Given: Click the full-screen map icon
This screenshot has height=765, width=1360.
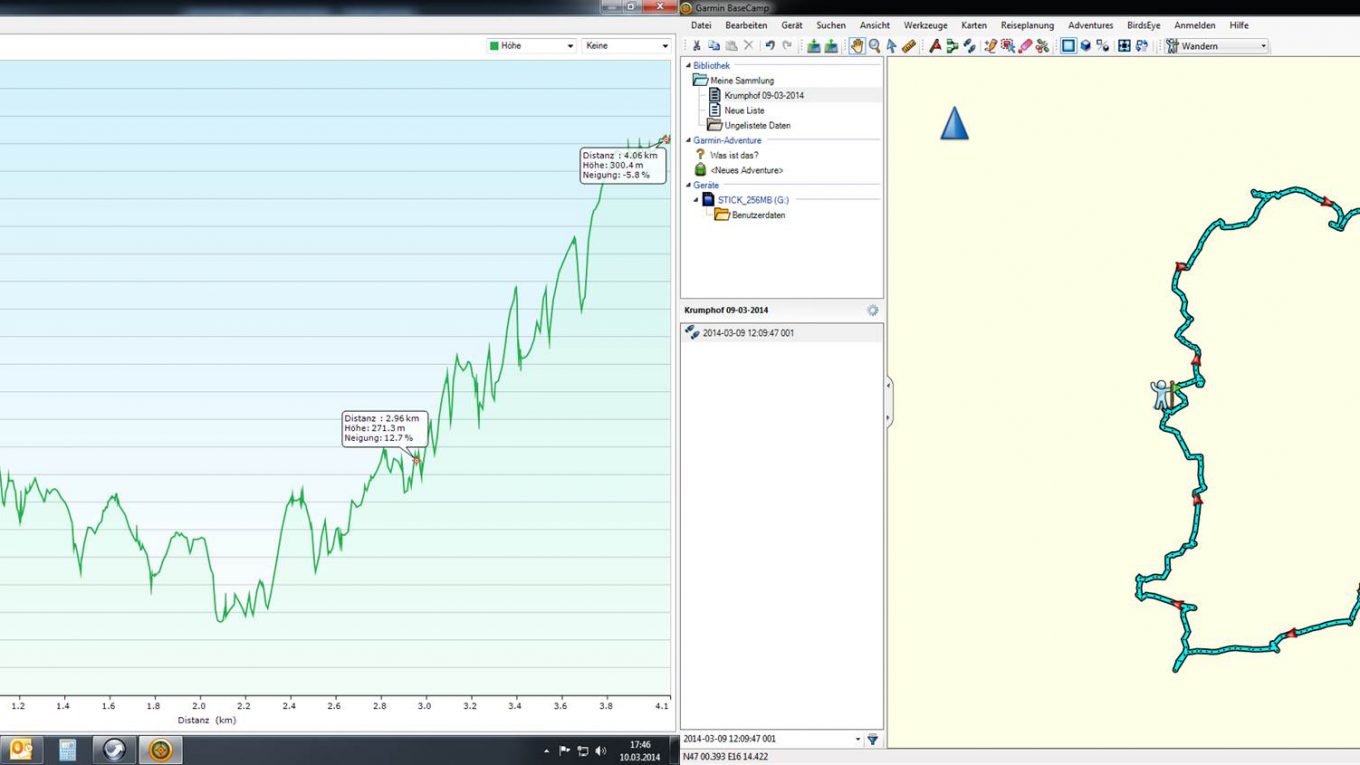Looking at the screenshot, I should (1124, 46).
